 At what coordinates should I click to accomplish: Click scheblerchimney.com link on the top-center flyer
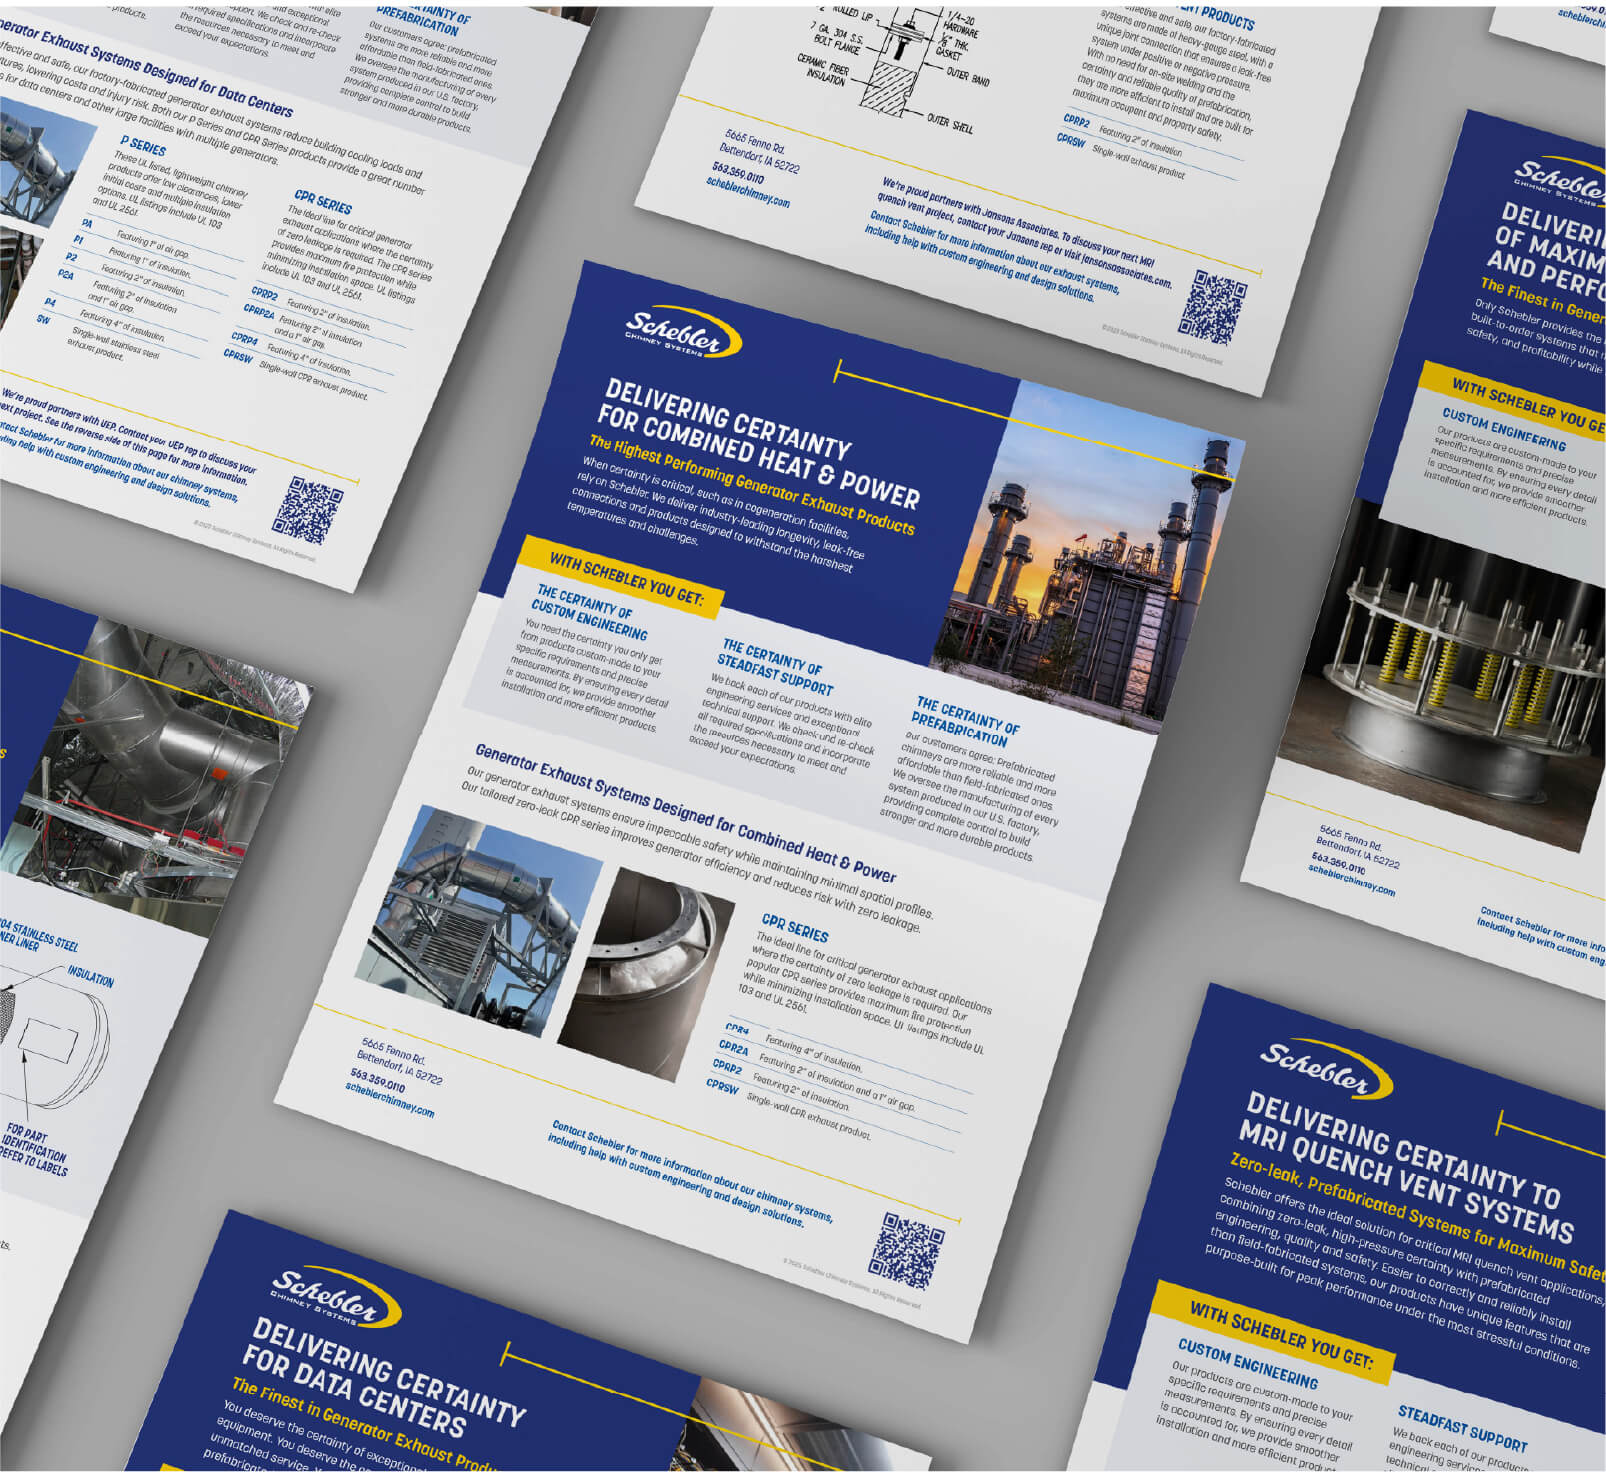click(748, 191)
